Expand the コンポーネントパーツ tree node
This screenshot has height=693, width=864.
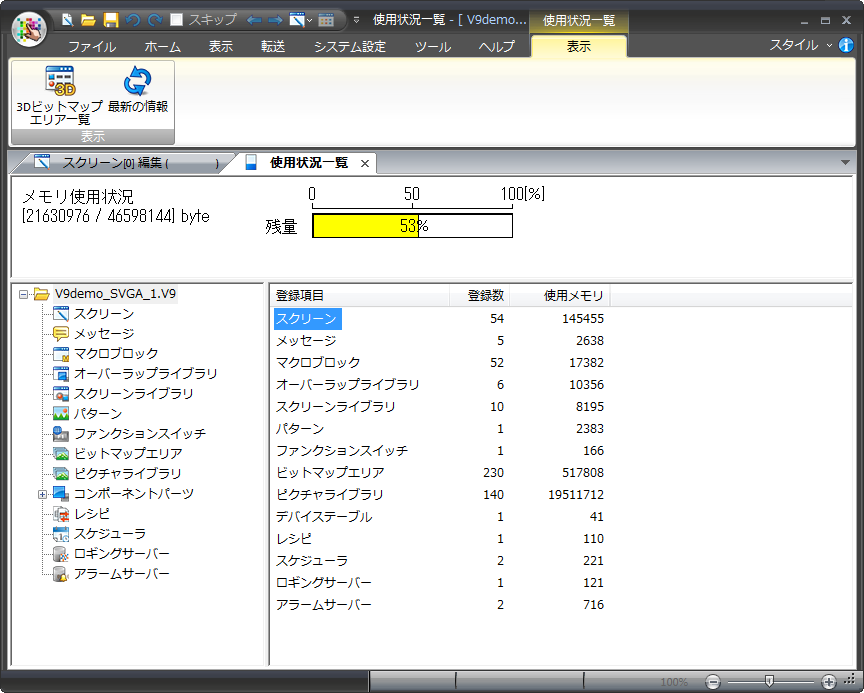coord(43,494)
